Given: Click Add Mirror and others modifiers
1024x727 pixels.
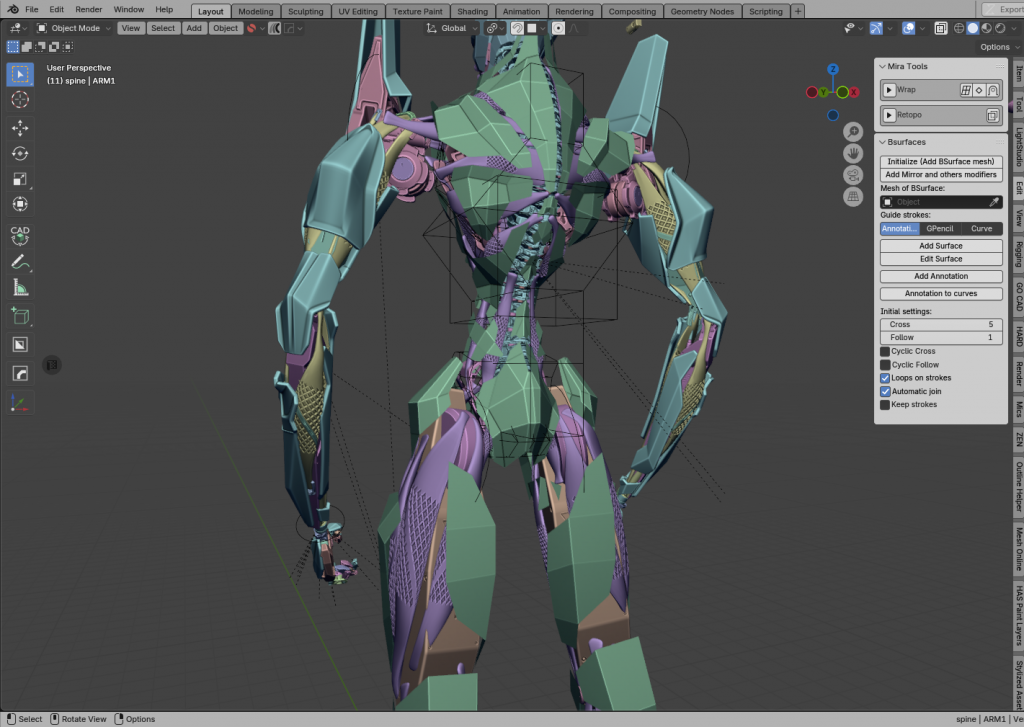Looking at the screenshot, I should point(941,174).
